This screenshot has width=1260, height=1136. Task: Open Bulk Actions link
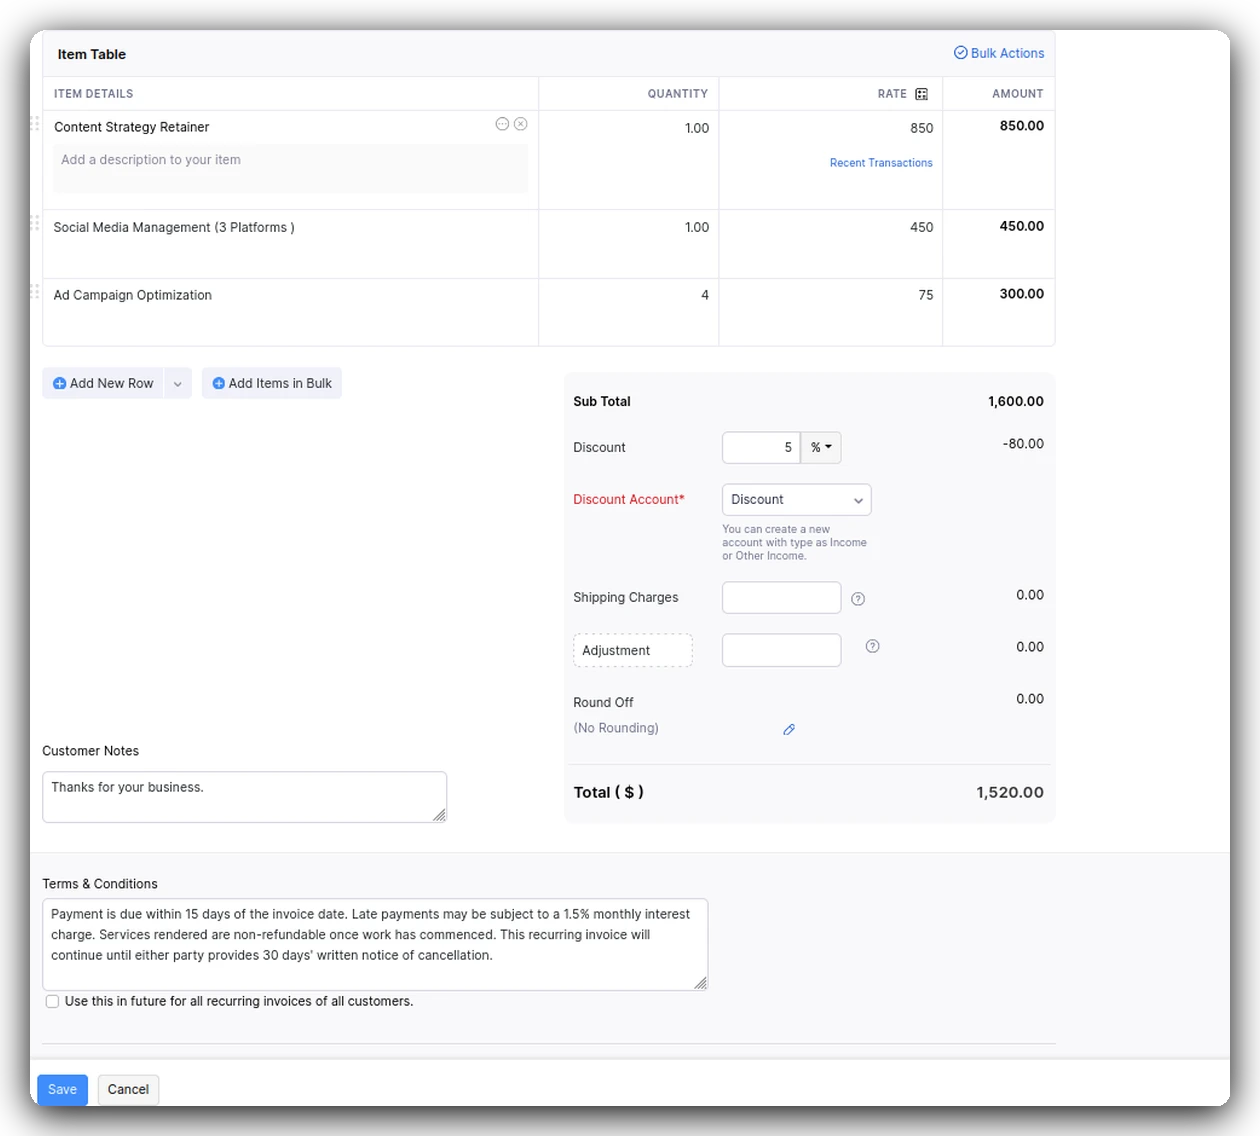point(999,53)
